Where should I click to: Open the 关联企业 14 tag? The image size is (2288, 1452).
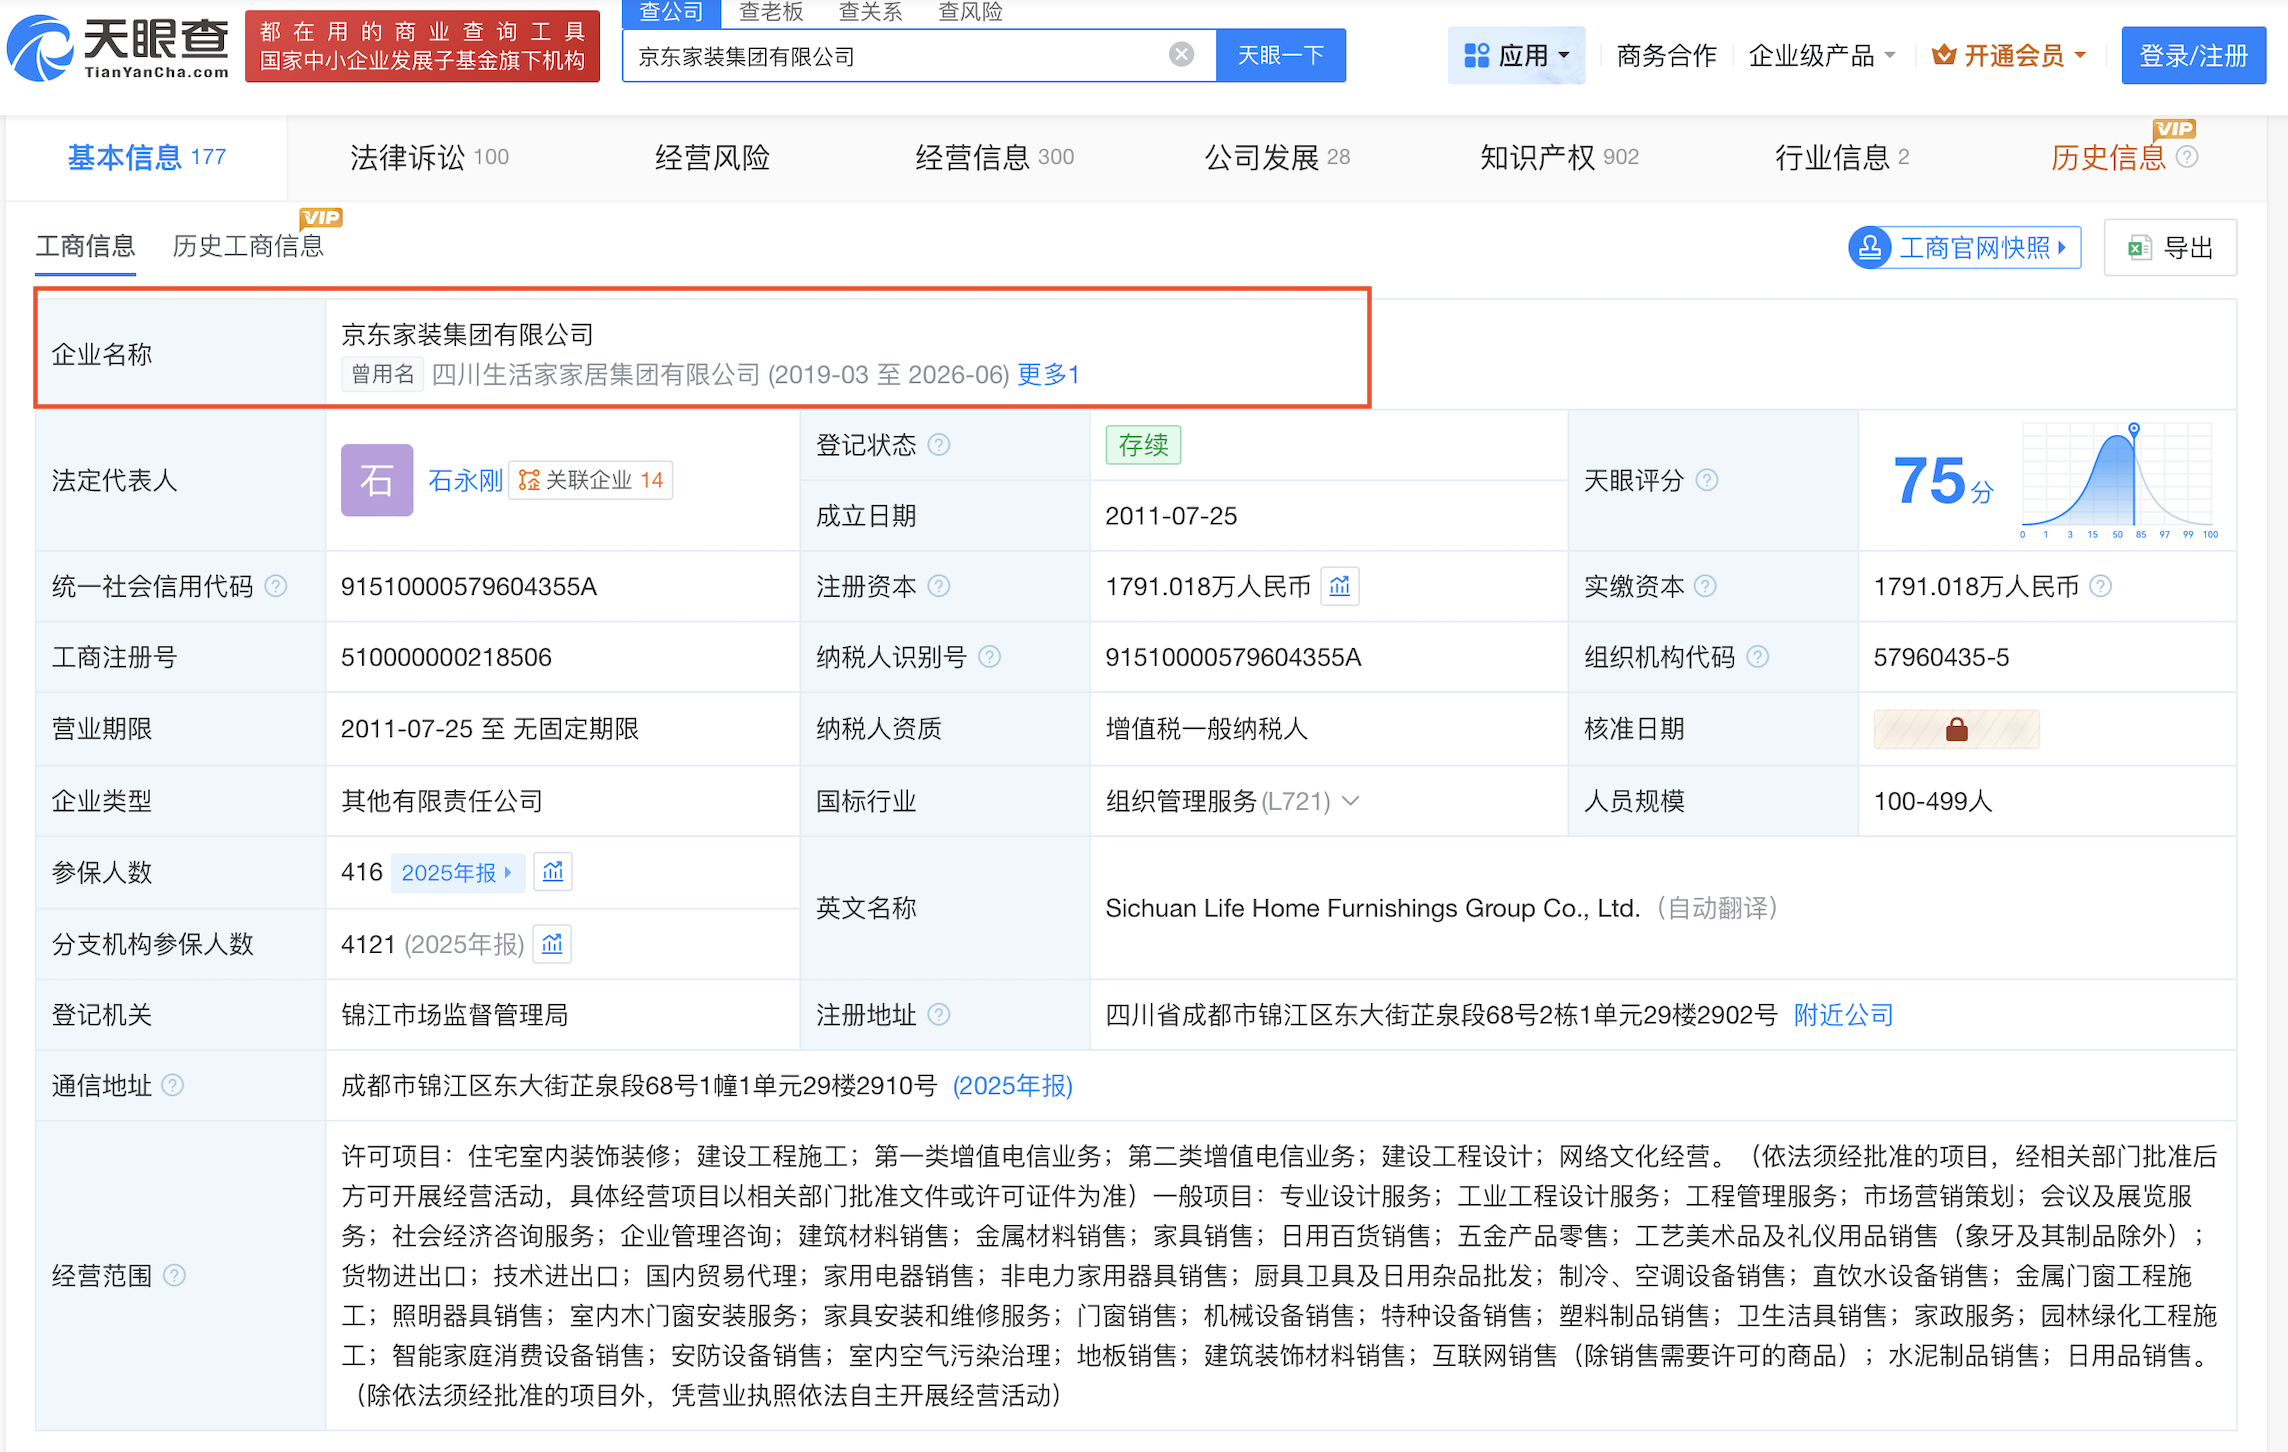pyautogui.click(x=591, y=481)
